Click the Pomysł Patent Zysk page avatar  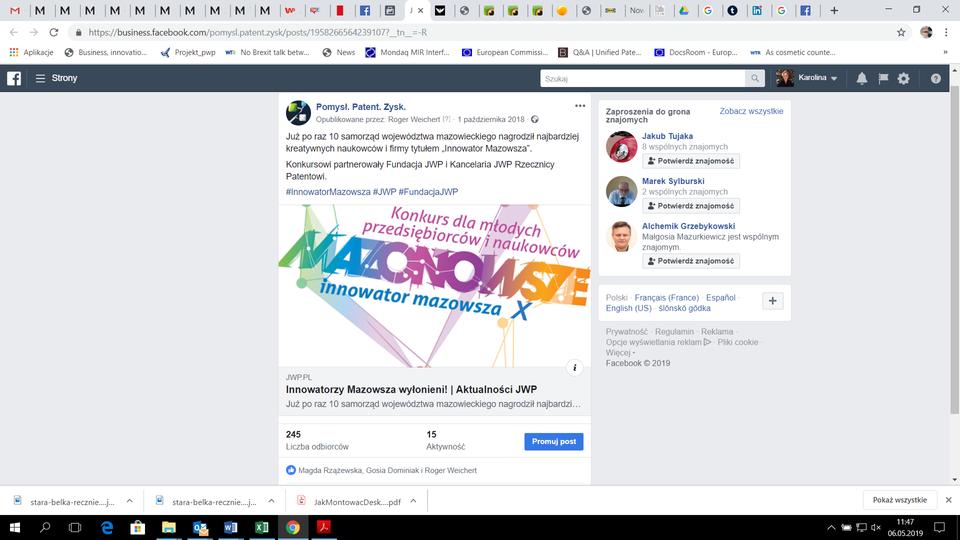point(298,113)
